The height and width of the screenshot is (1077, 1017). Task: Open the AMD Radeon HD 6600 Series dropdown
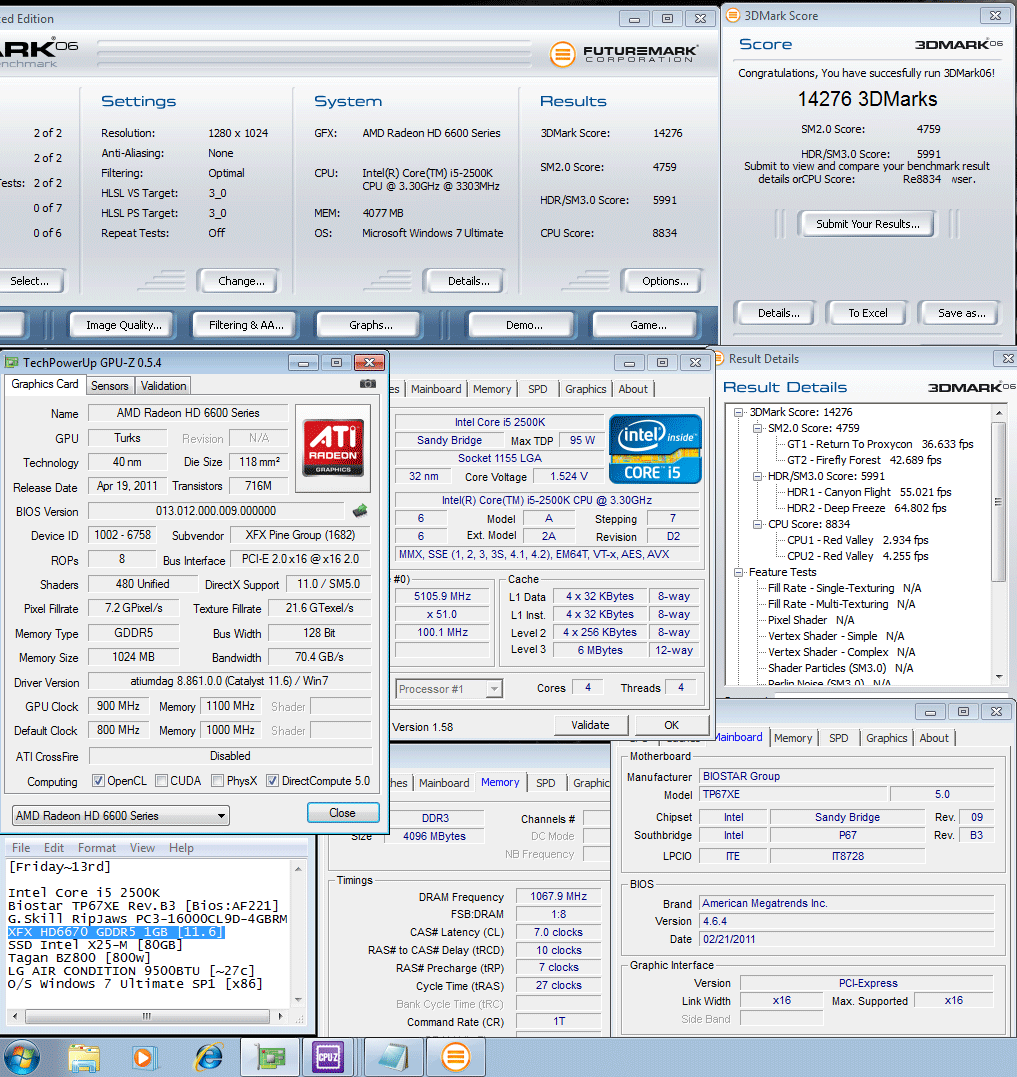[x=121, y=816]
